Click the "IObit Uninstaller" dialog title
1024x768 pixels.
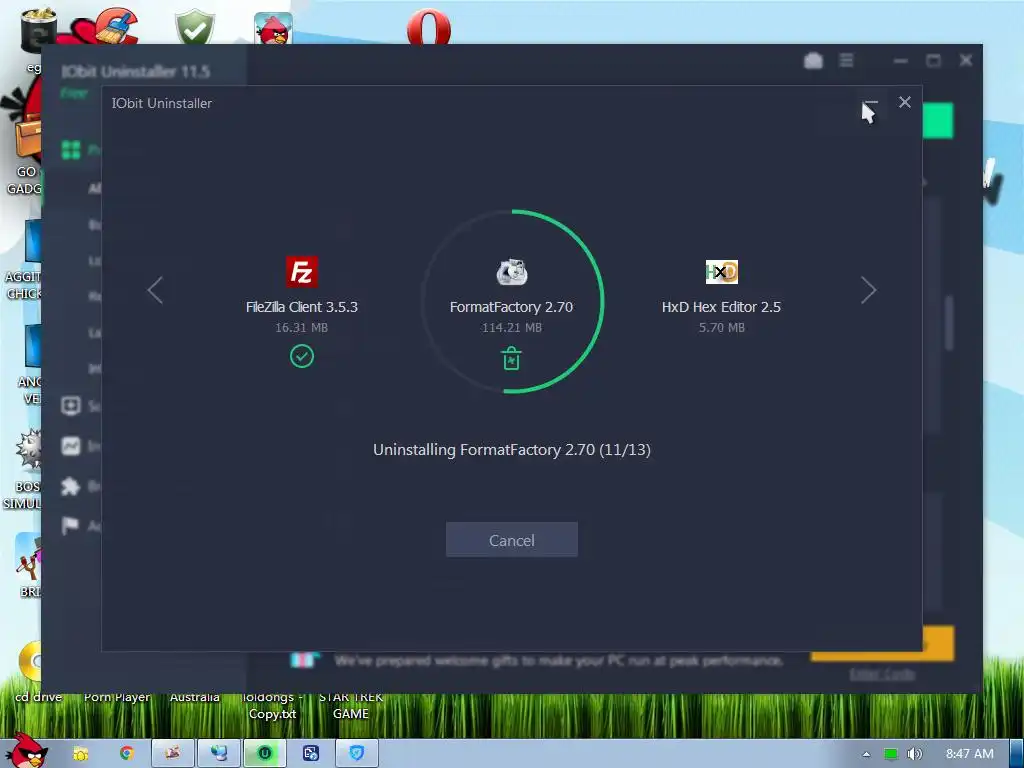click(162, 103)
